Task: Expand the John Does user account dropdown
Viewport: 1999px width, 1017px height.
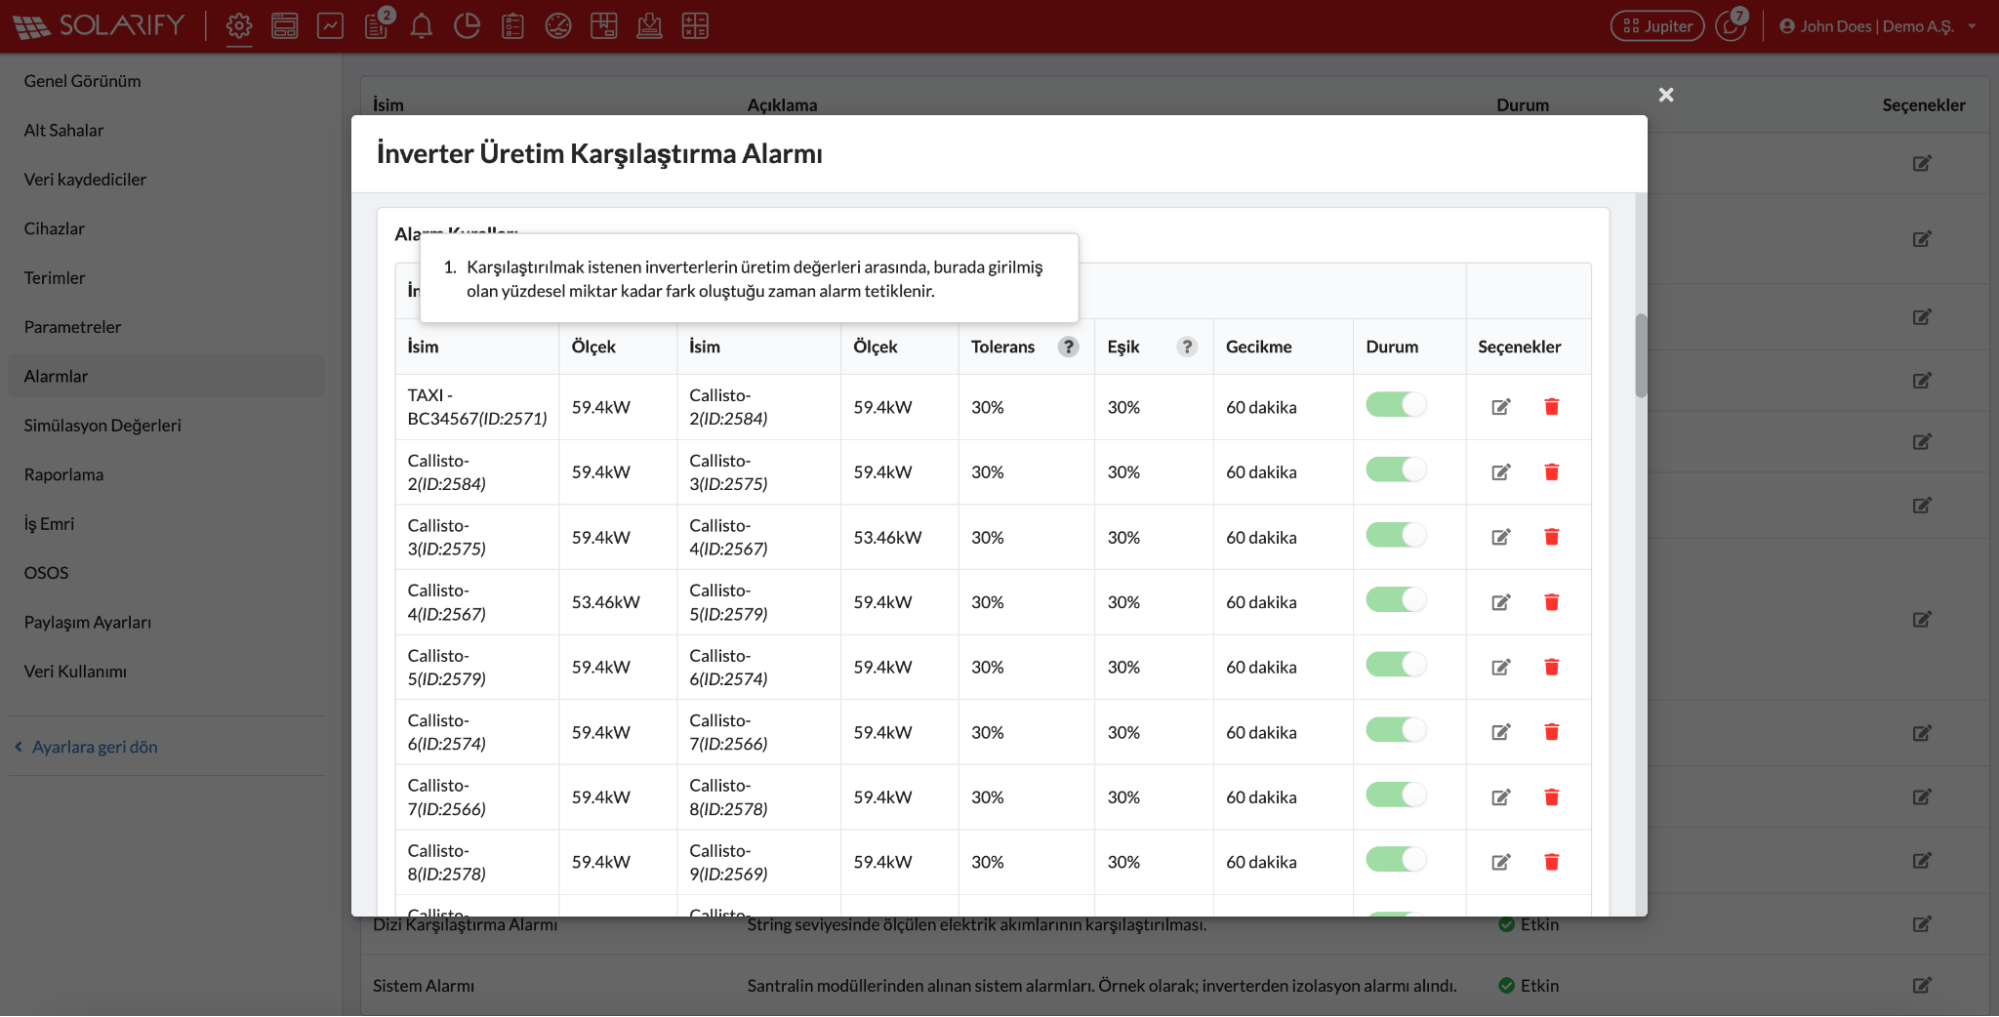Action: click(1877, 26)
